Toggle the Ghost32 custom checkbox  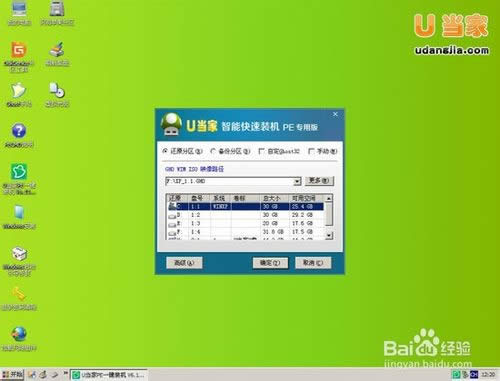[x=262, y=151]
